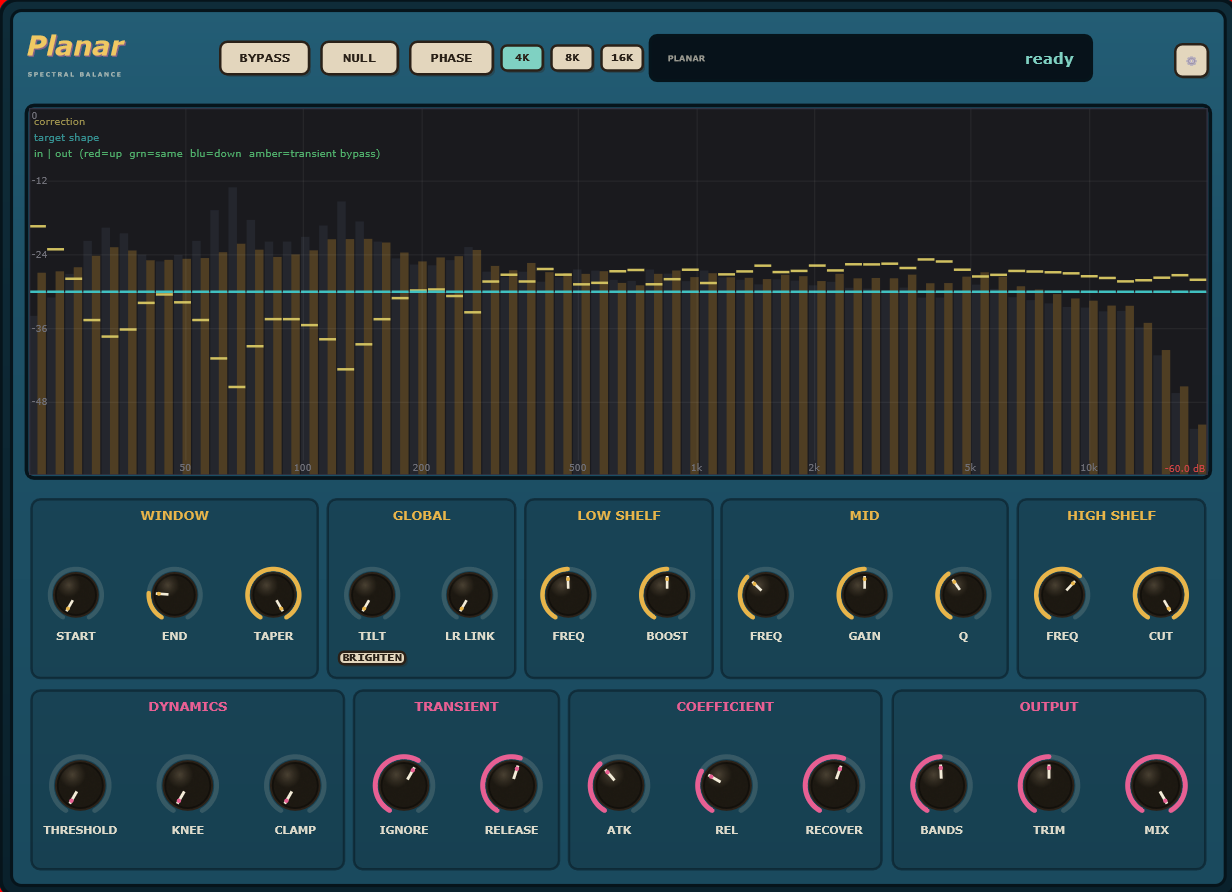This screenshot has width=1232, height=892.
Task: Toggle the PHASE button
Action: pyautogui.click(x=451, y=58)
